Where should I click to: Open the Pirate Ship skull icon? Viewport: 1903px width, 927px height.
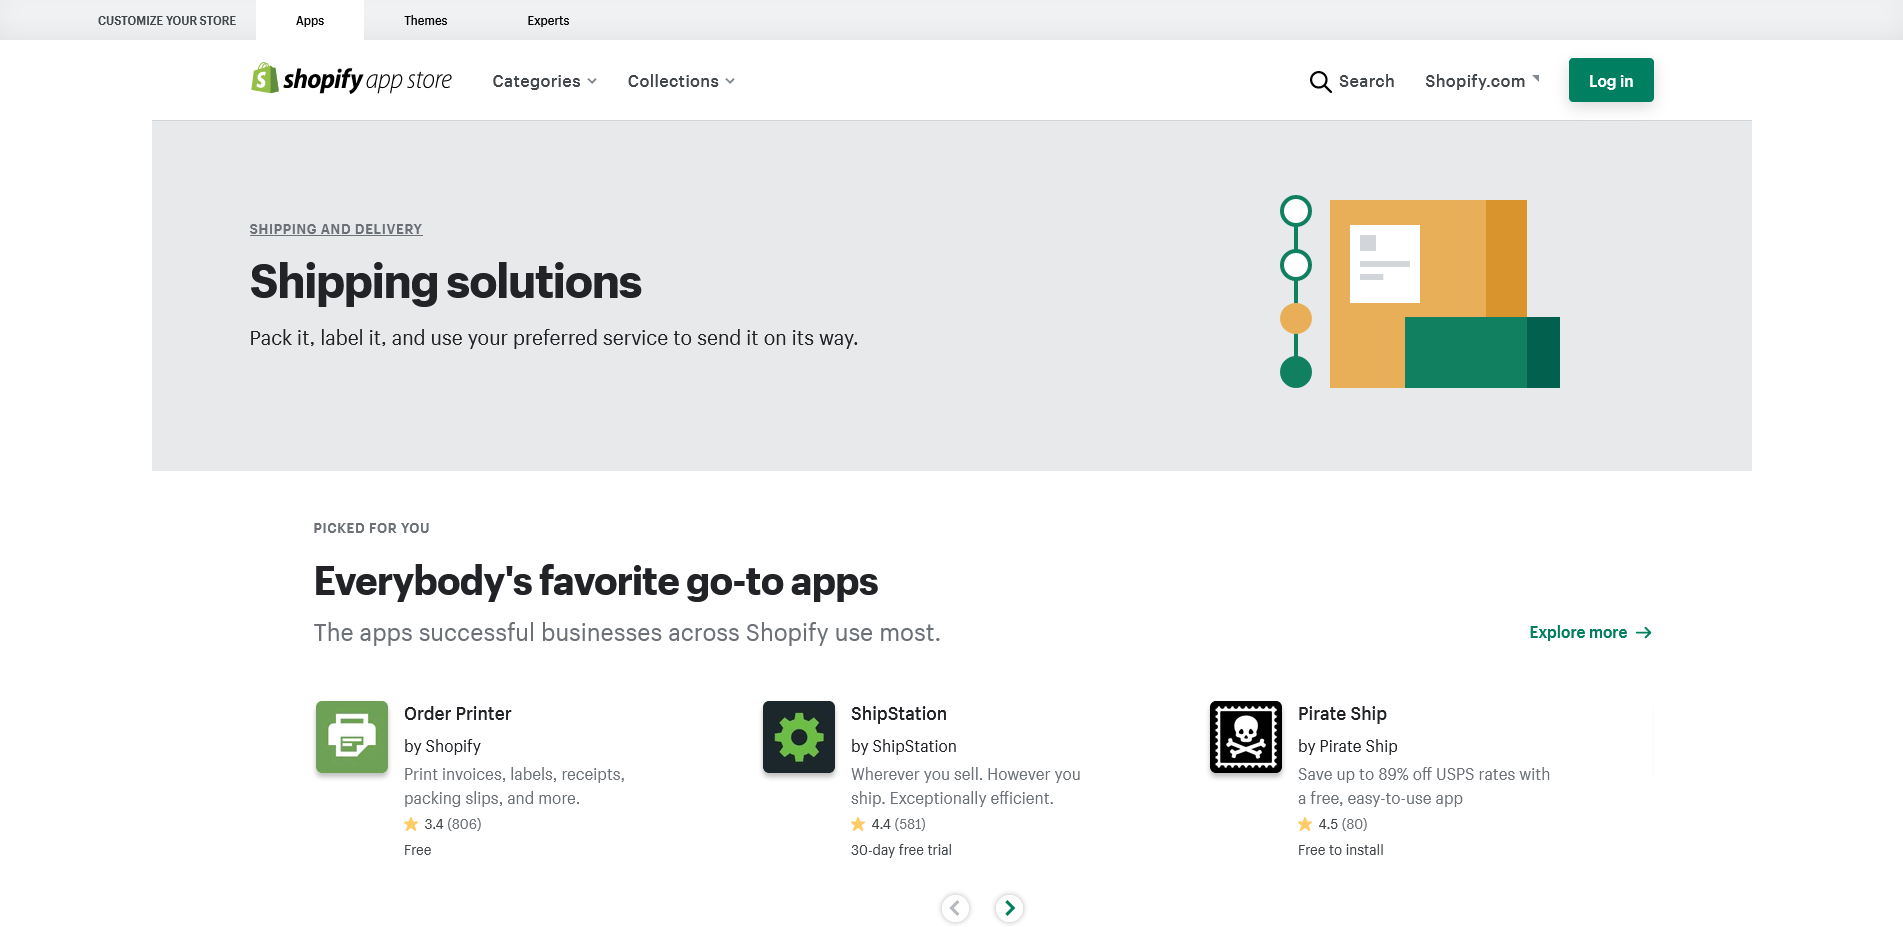pyautogui.click(x=1246, y=737)
